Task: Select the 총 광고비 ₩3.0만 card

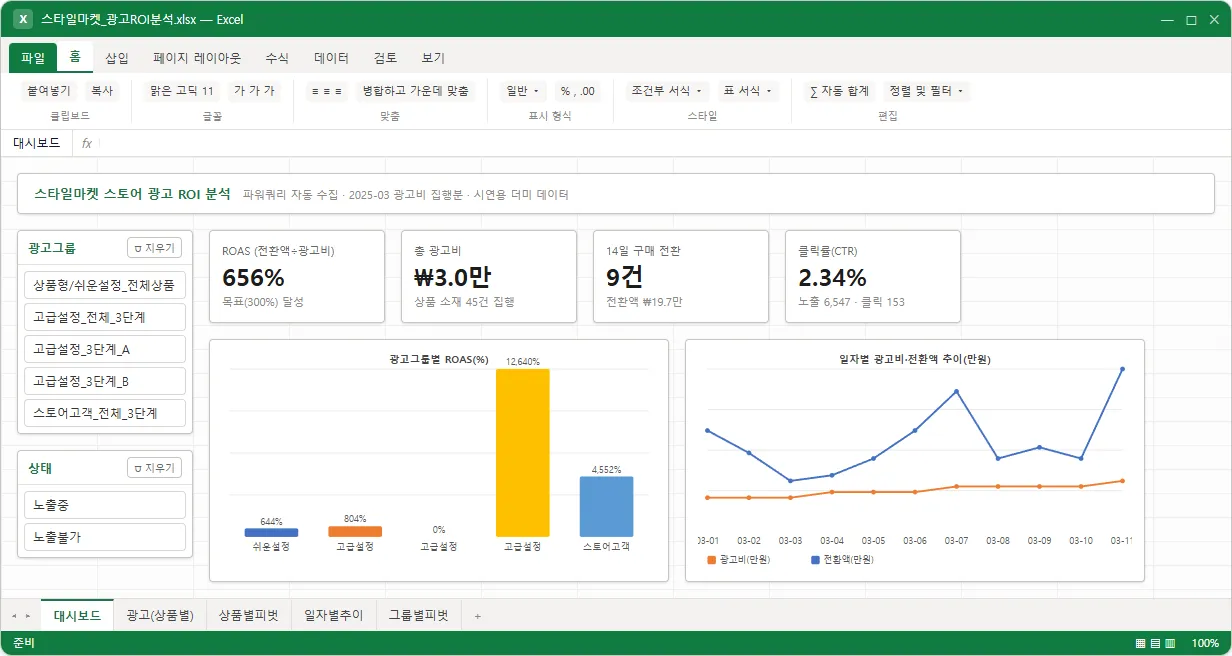Action: pyautogui.click(x=489, y=277)
